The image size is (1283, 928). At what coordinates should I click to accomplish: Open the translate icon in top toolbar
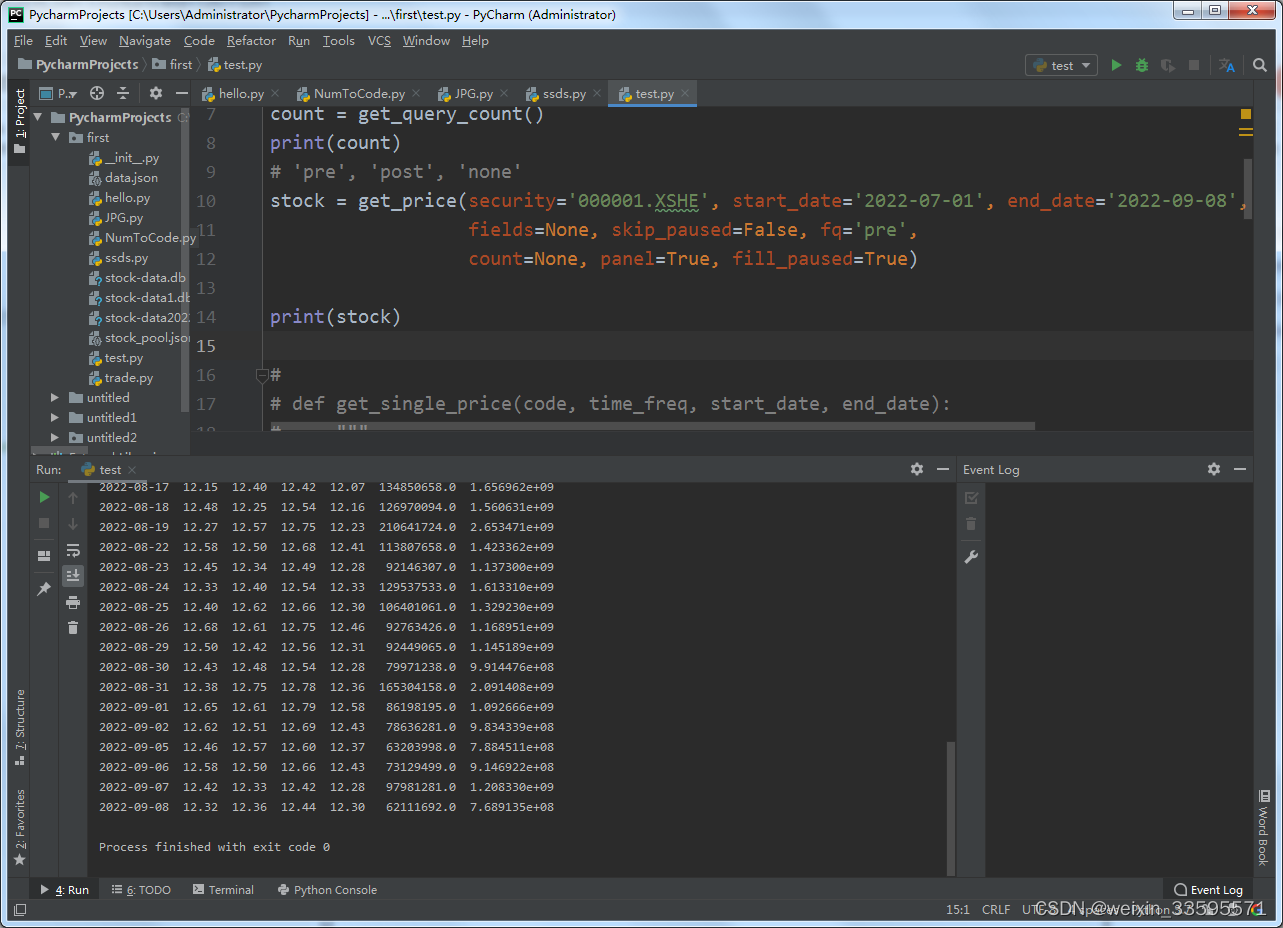(1227, 65)
